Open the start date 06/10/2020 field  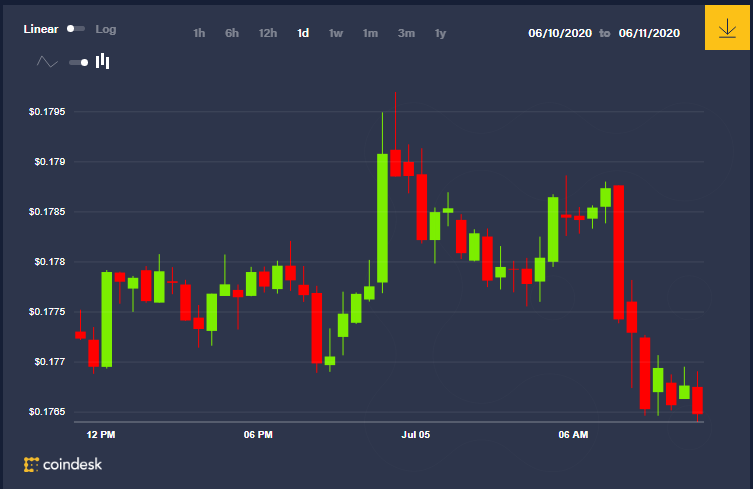coord(560,33)
